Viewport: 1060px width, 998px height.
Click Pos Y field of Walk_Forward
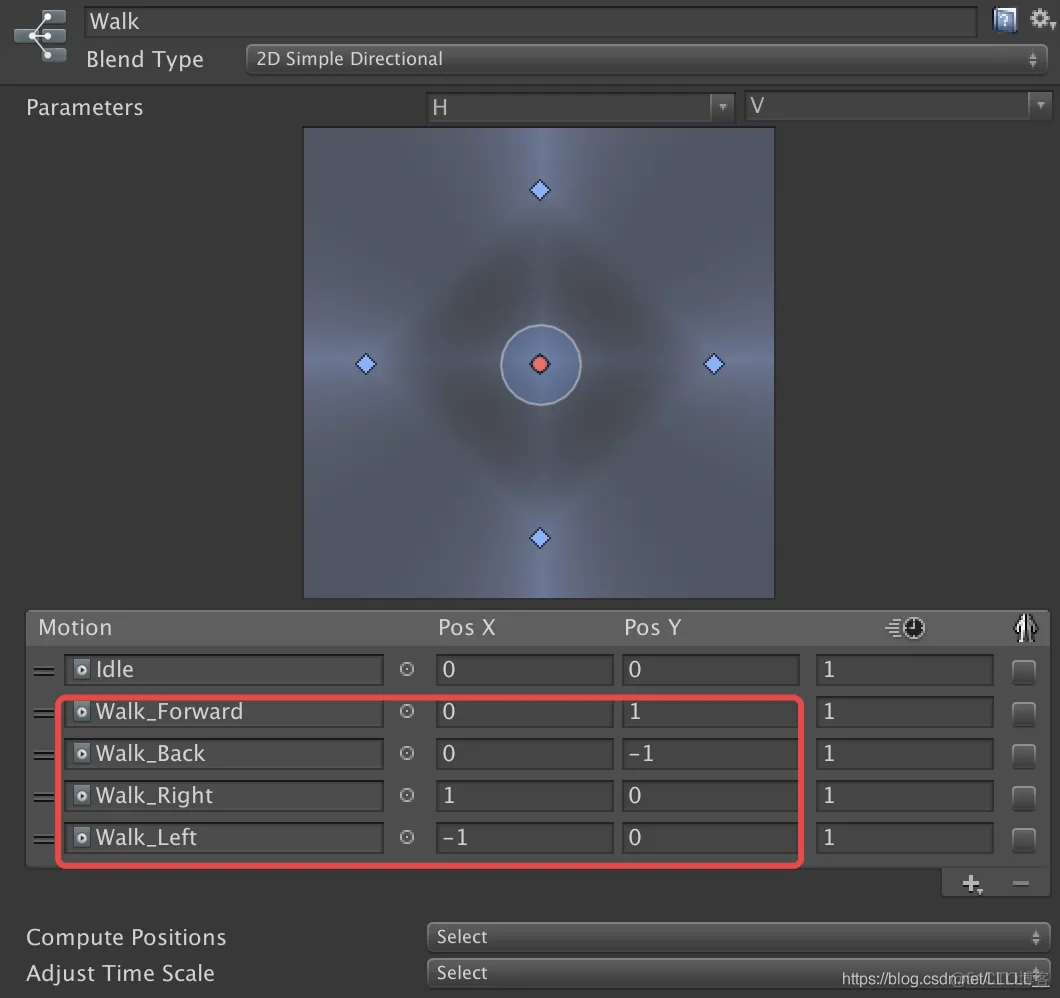710,711
